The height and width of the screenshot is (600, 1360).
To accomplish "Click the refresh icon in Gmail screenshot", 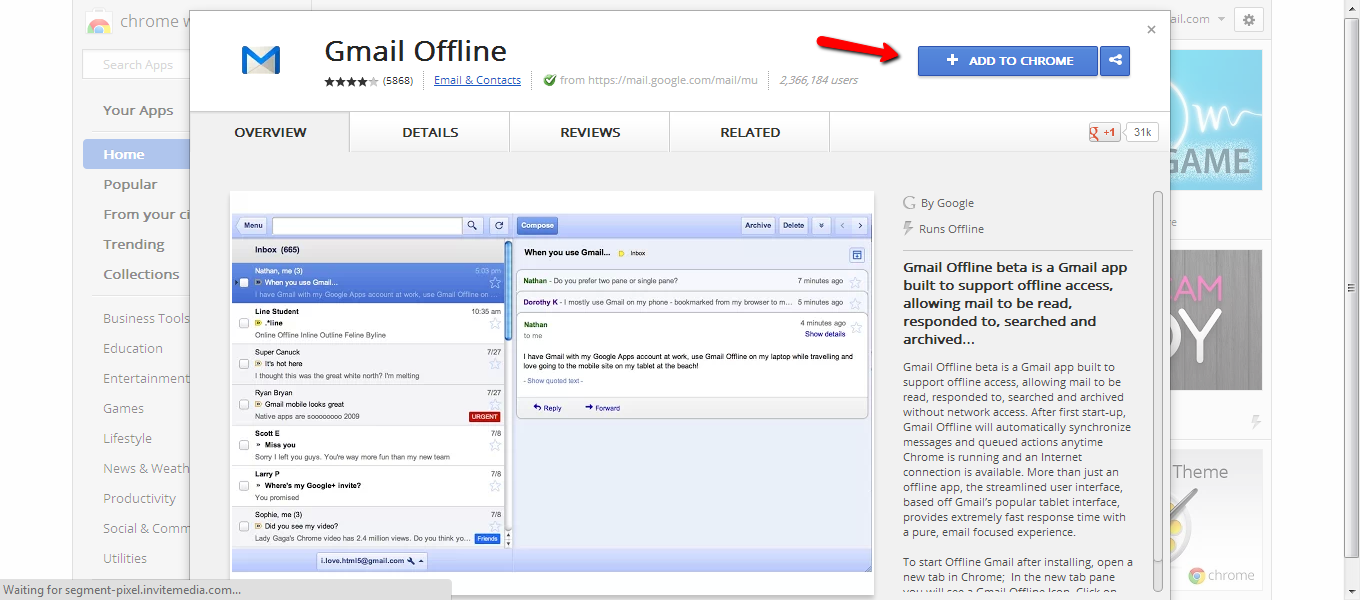I will (498, 226).
